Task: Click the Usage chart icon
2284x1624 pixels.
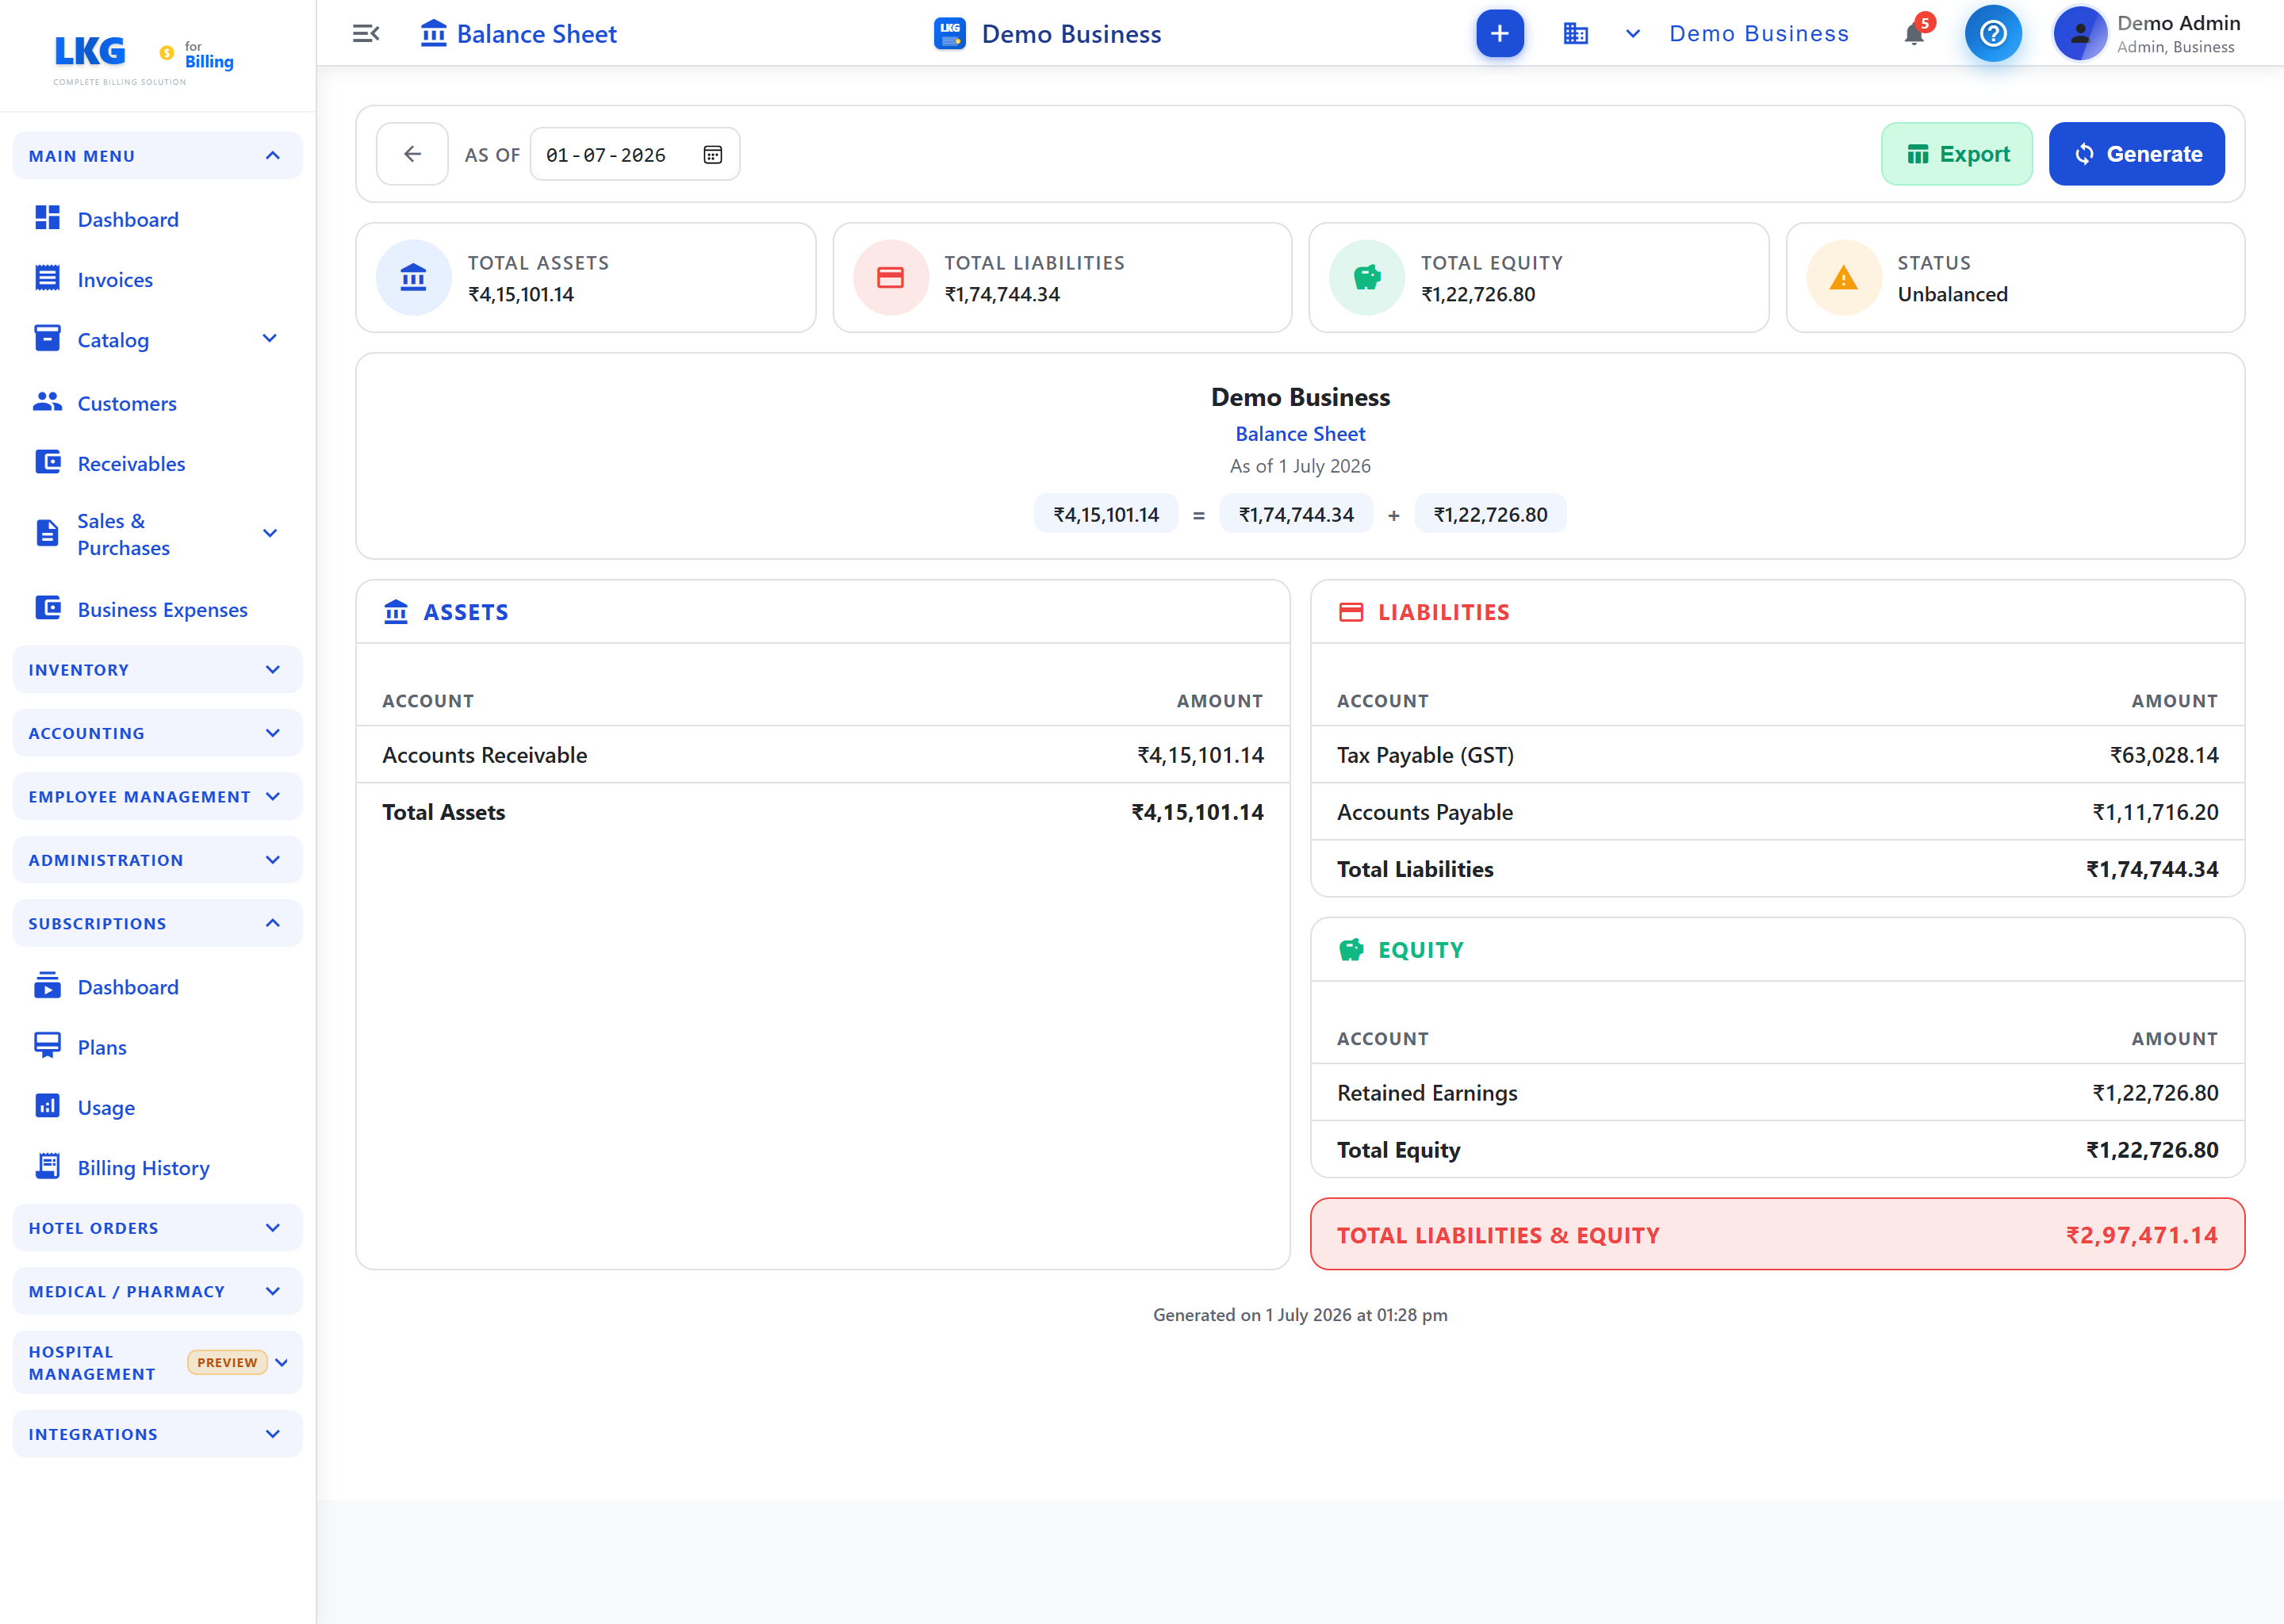Action: tap(47, 1106)
